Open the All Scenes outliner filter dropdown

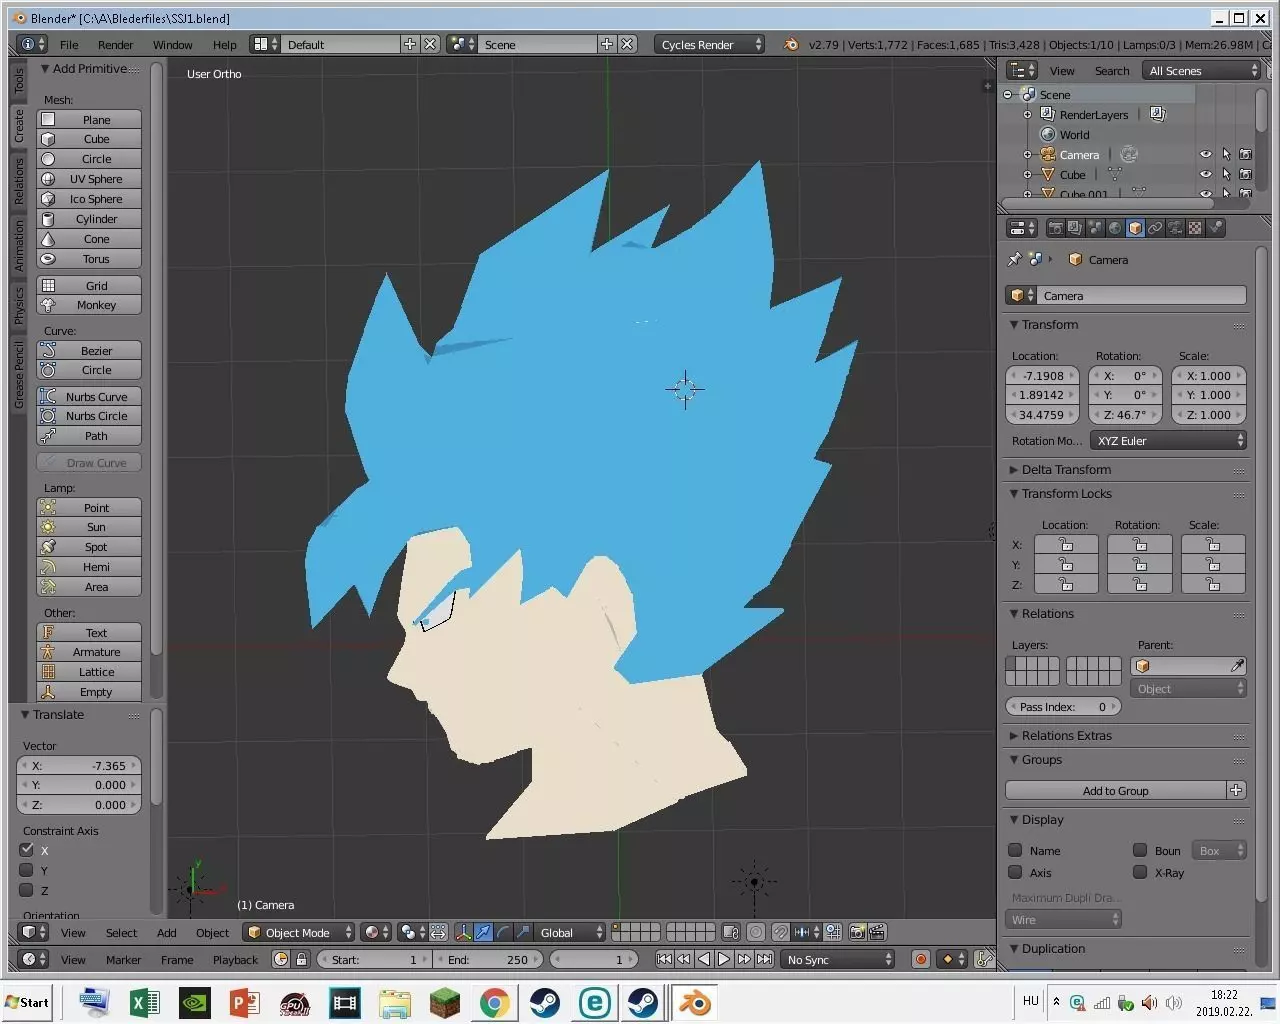[1202, 70]
